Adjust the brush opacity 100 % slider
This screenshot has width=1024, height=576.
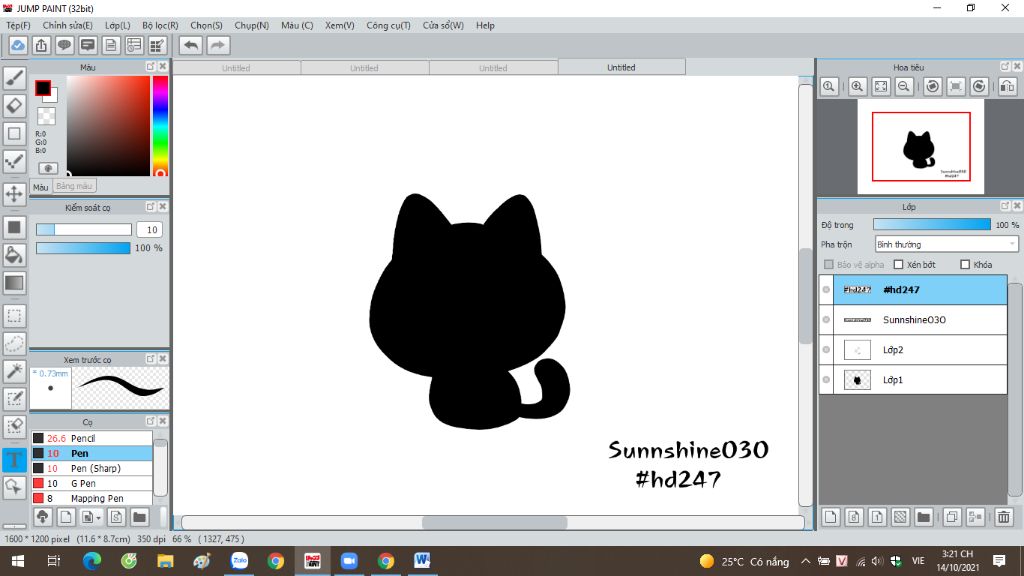pos(83,248)
